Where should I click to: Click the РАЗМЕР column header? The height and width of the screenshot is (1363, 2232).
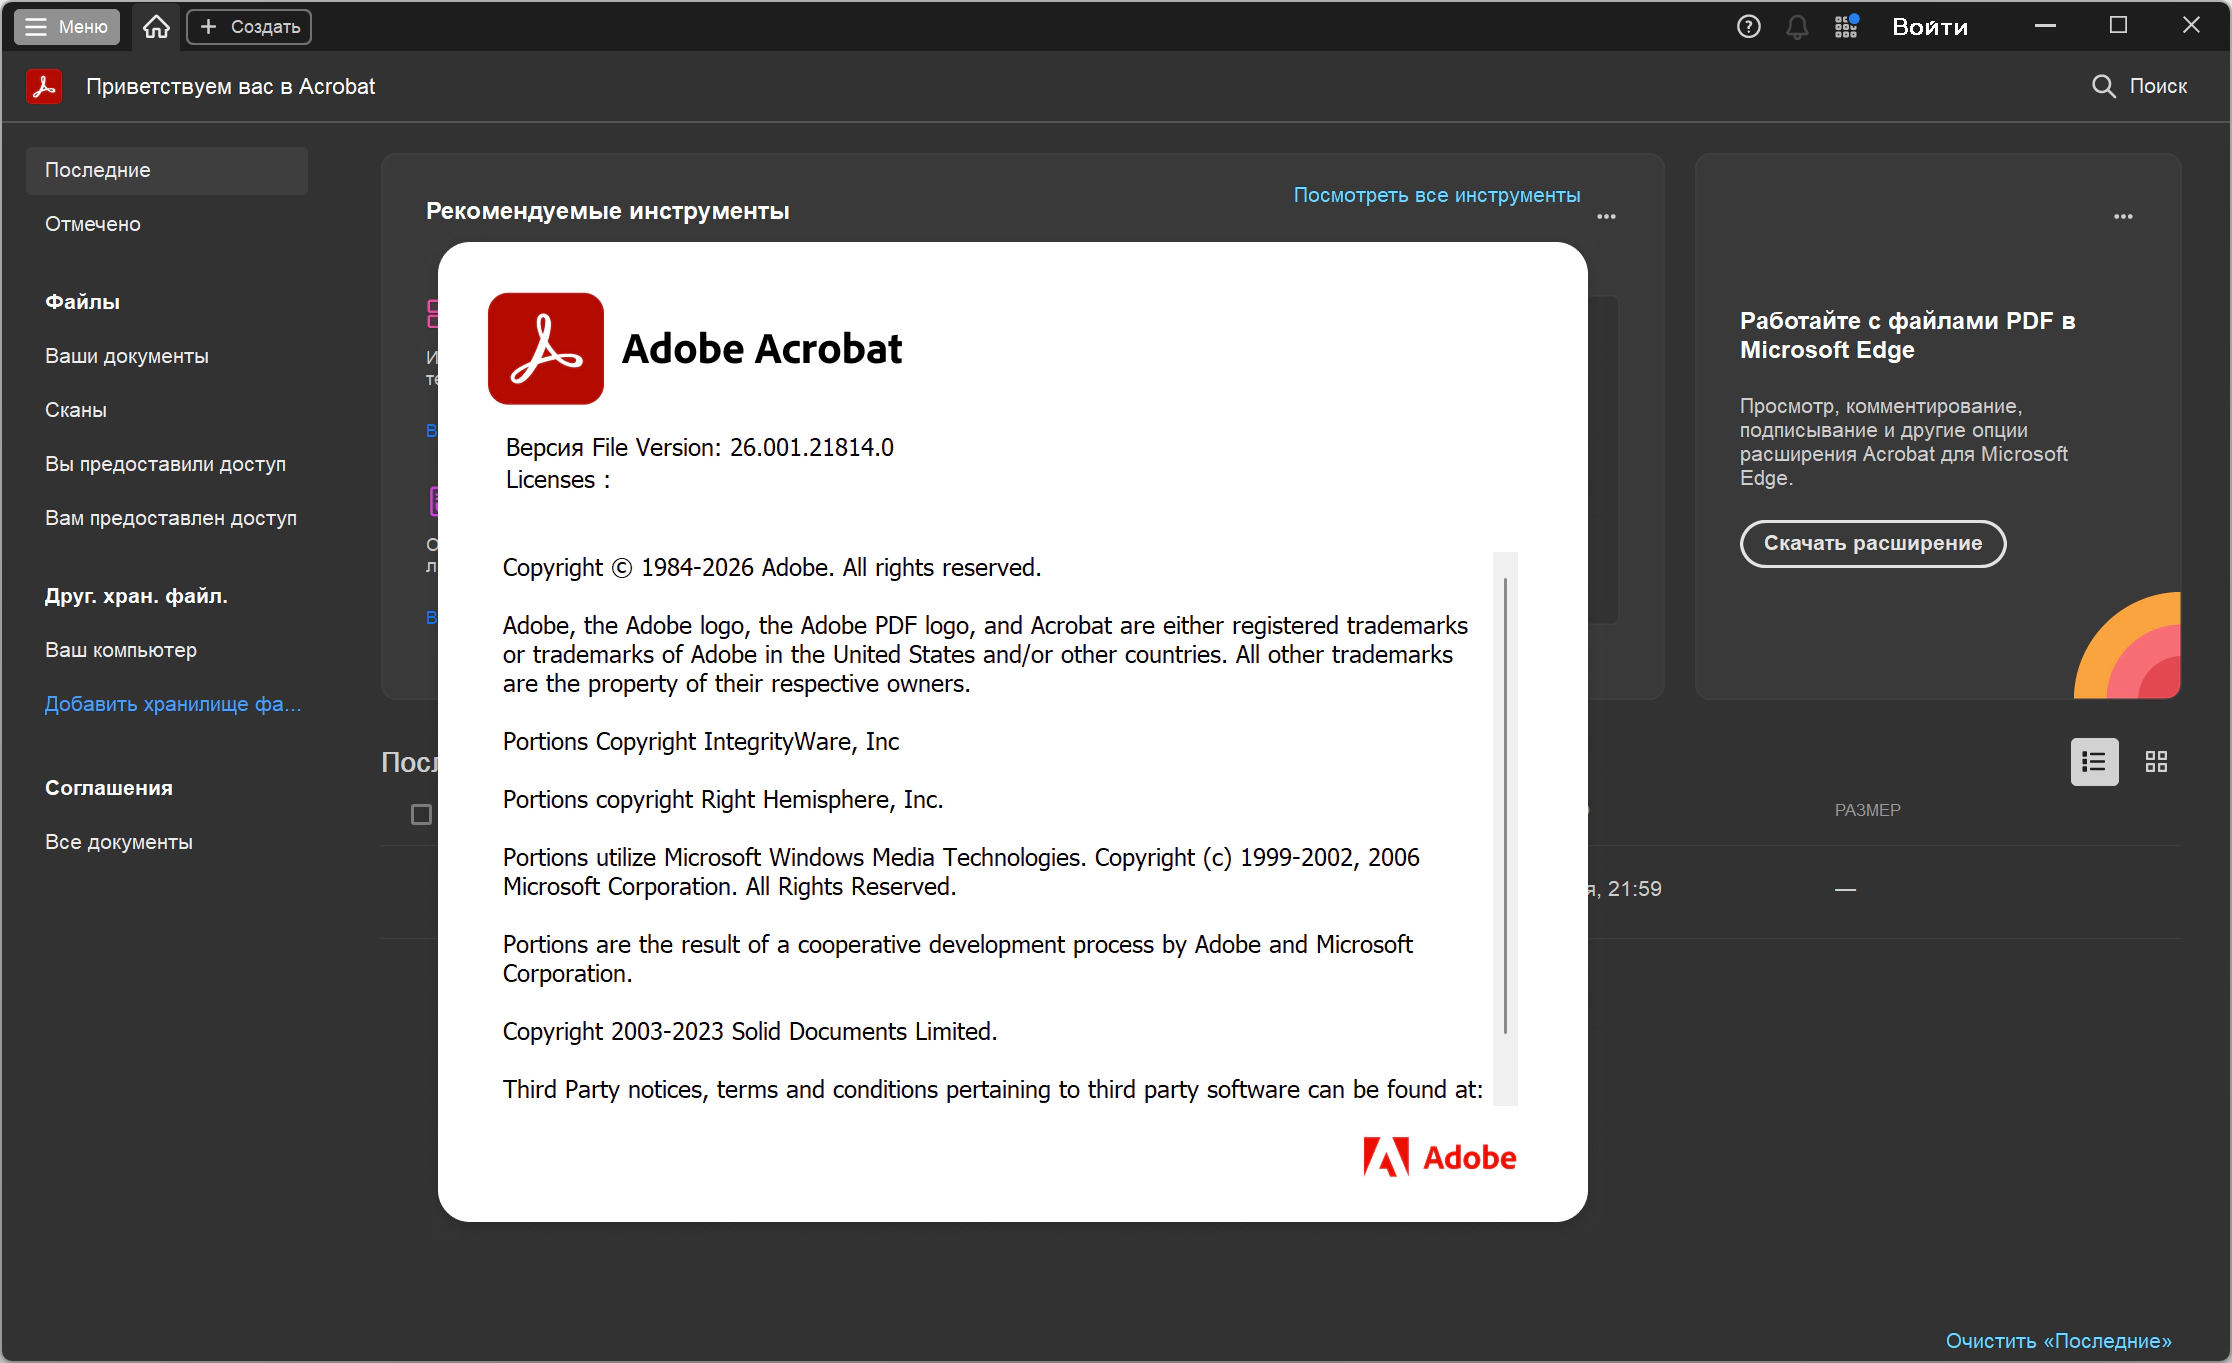[x=1867, y=810]
